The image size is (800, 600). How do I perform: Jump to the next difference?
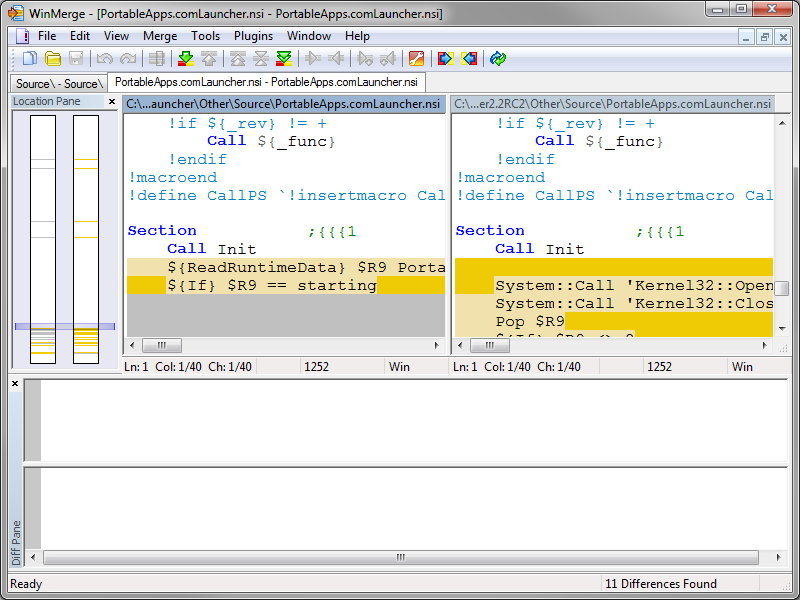pyautogui.click(x=185, y=59)
